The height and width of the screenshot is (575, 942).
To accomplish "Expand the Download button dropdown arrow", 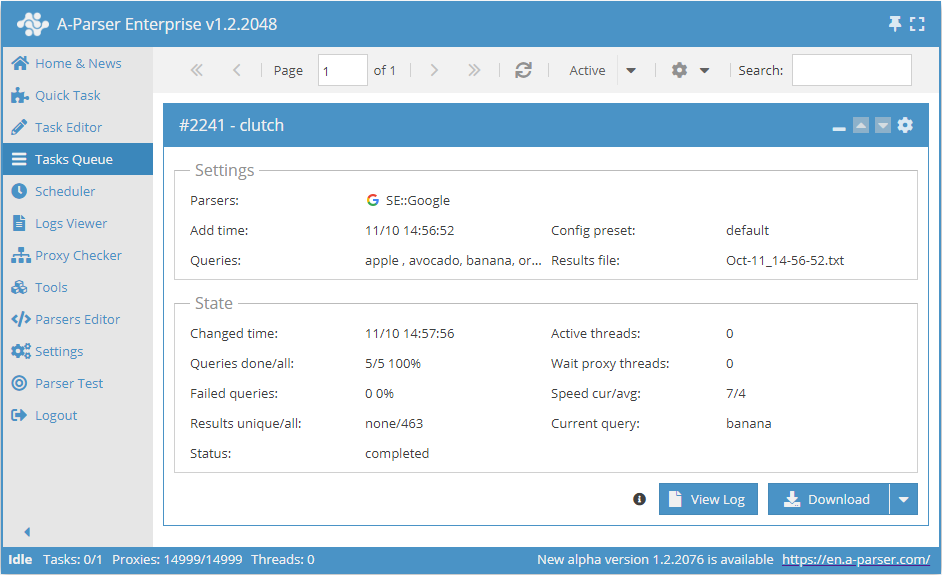I will pyautogui.click(x=904, y=499).
